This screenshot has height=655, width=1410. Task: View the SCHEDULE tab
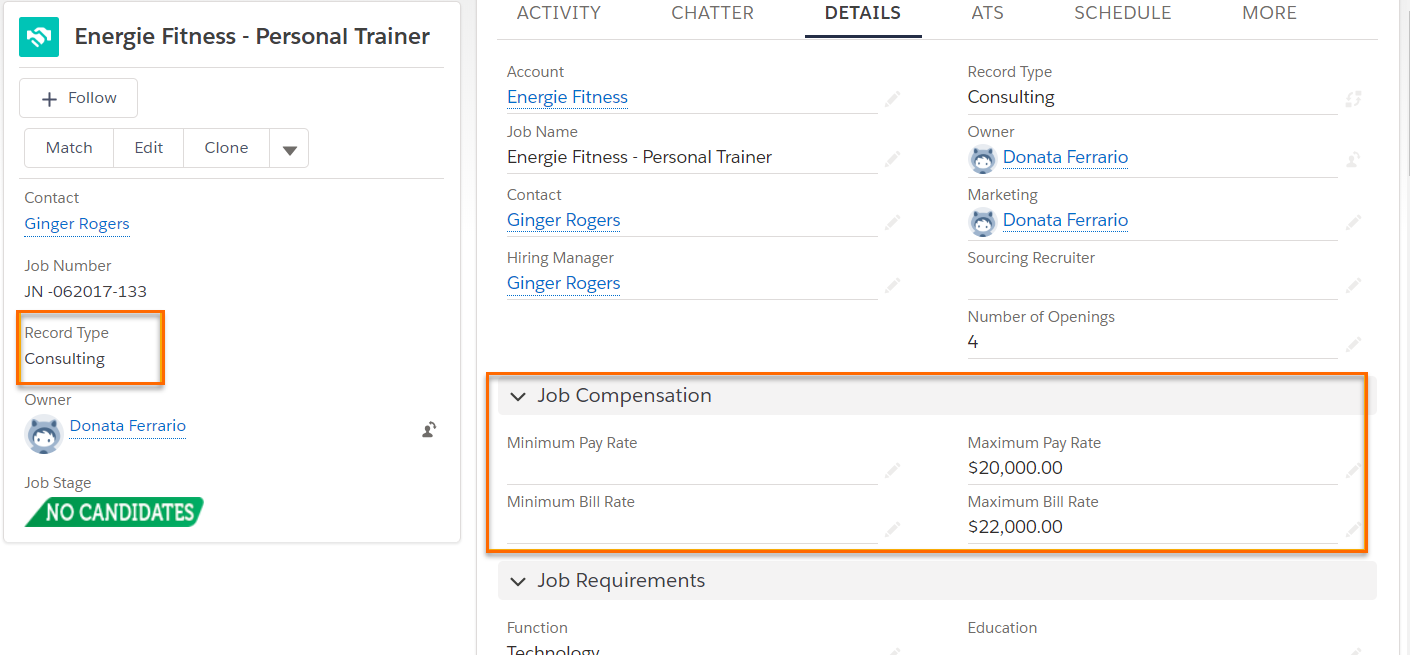[1123, 13]
